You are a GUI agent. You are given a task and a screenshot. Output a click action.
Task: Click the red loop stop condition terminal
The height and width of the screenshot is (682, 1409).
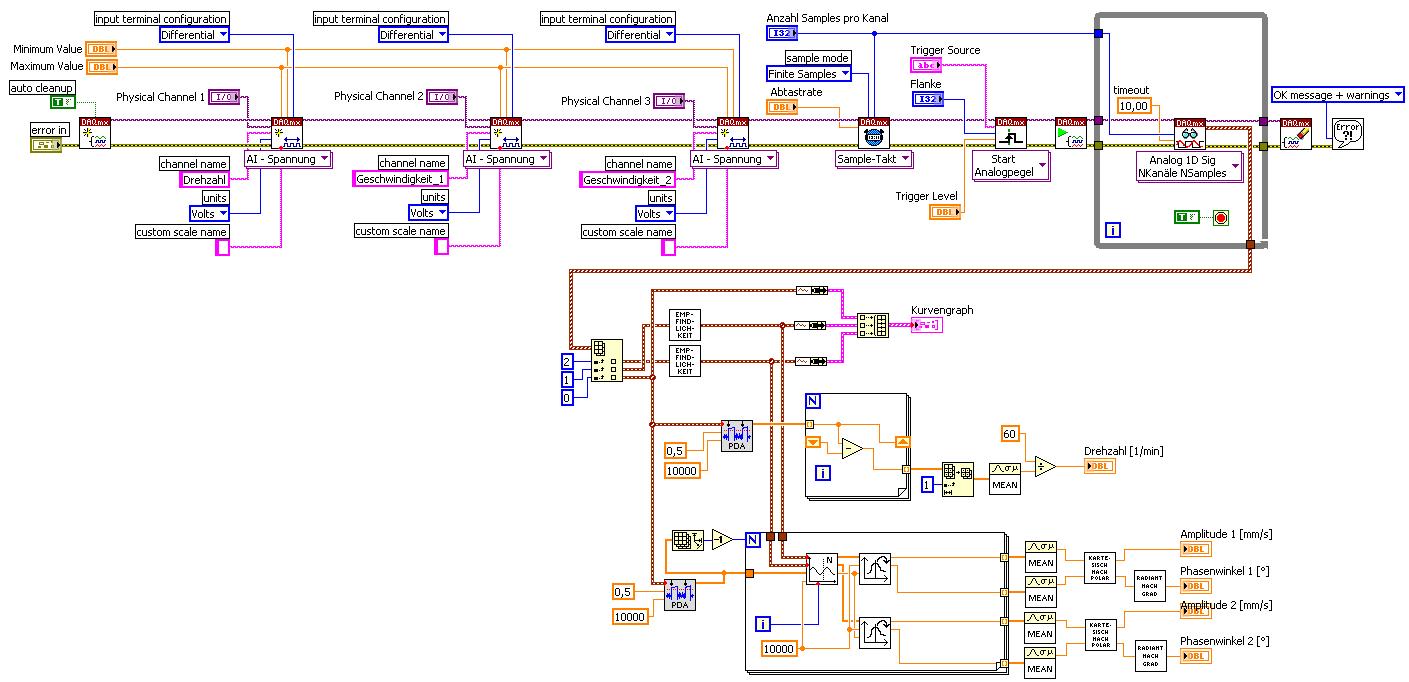1219,217
